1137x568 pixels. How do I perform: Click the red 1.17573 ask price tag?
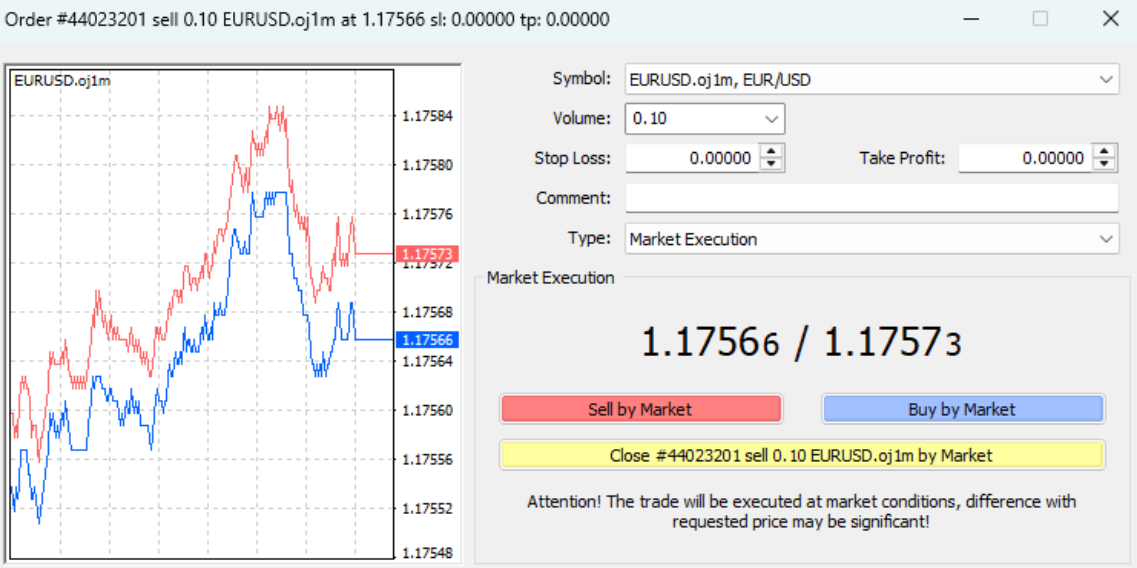coord(427,254)
